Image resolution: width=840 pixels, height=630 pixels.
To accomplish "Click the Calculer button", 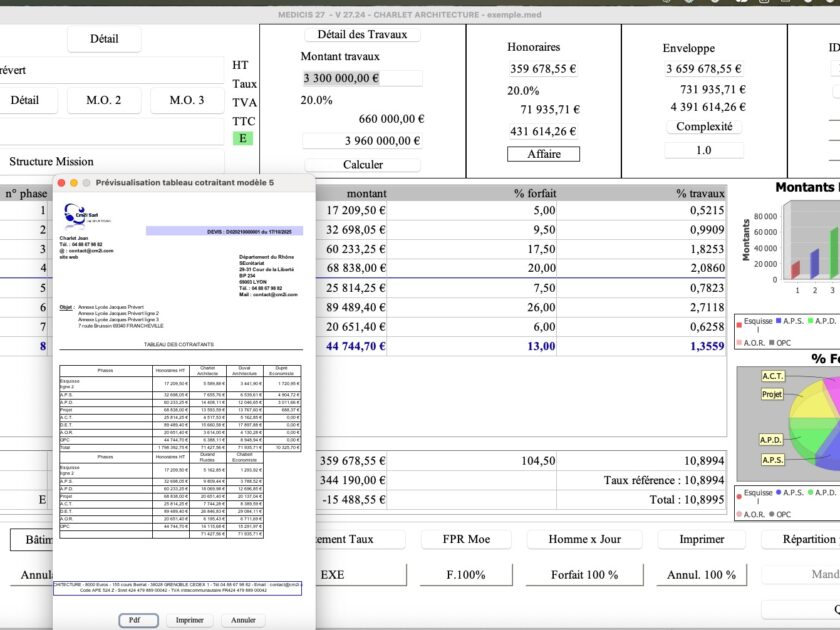I will 363,164.
